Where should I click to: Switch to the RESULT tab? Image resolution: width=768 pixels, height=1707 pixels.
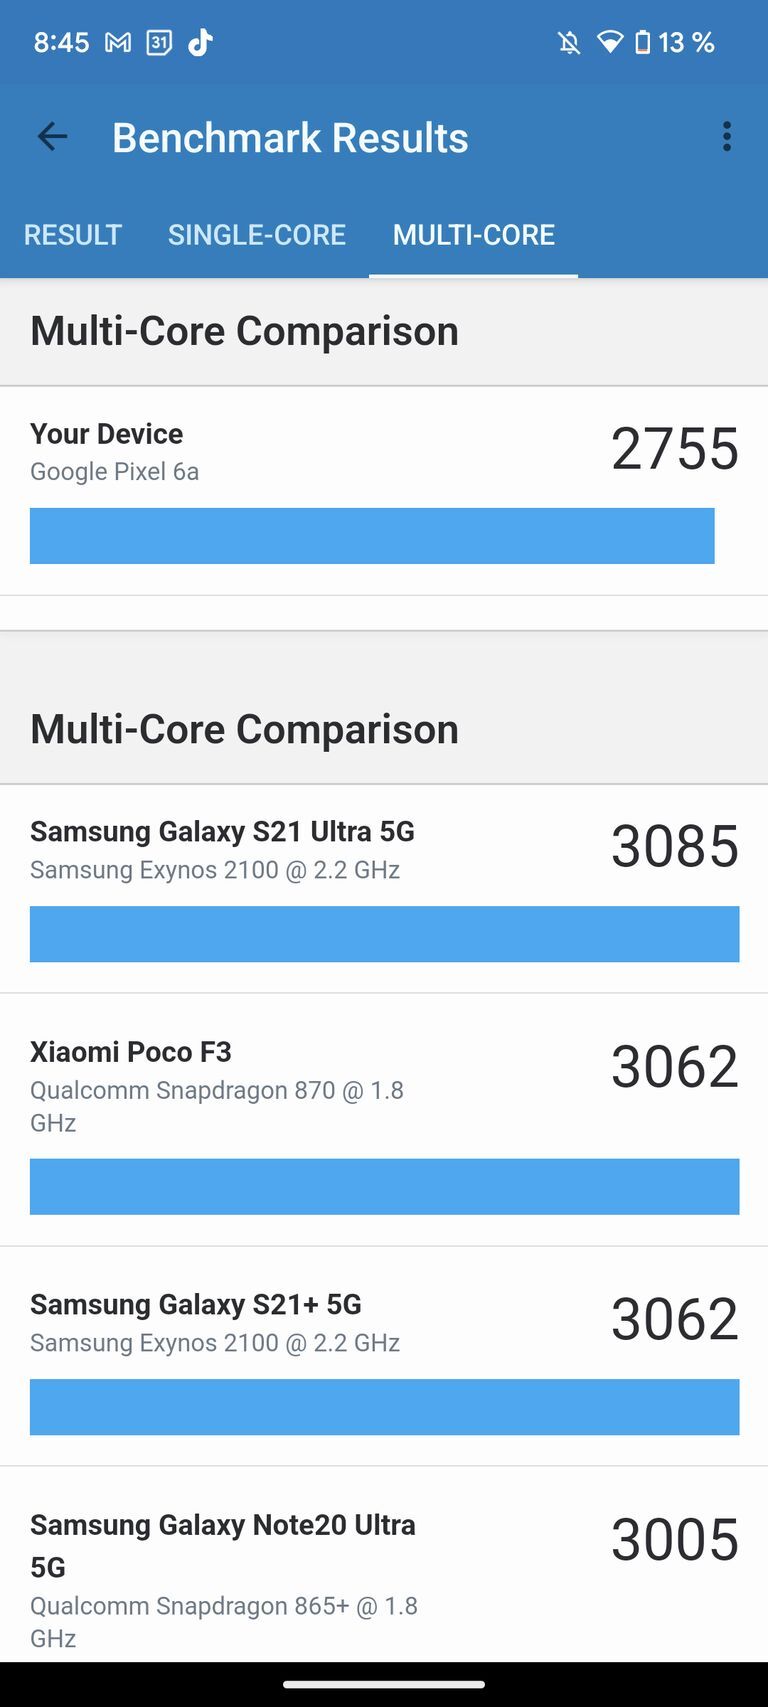pyautogui.click(x=72, y=235)
